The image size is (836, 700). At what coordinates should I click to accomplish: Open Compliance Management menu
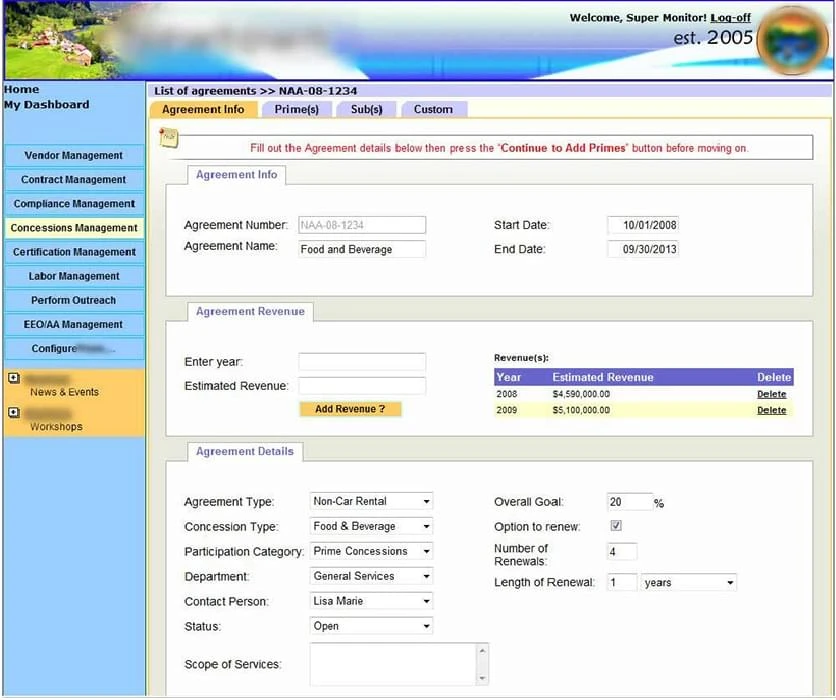pos(74,204)
